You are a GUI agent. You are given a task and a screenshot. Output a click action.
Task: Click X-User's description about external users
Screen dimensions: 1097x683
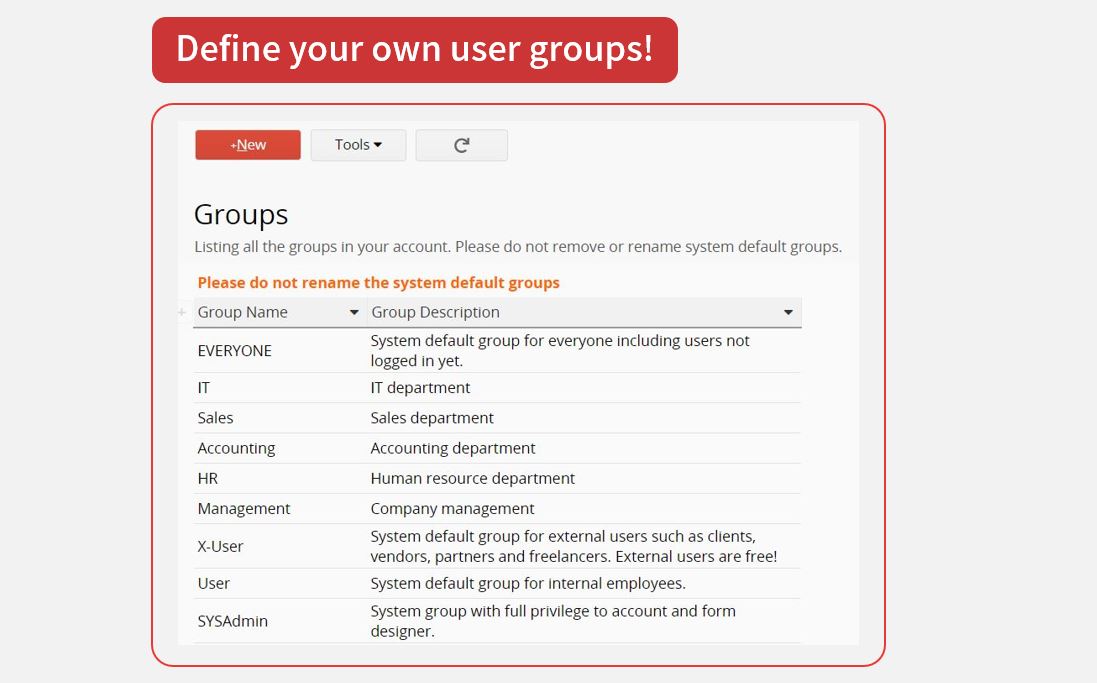574,547
